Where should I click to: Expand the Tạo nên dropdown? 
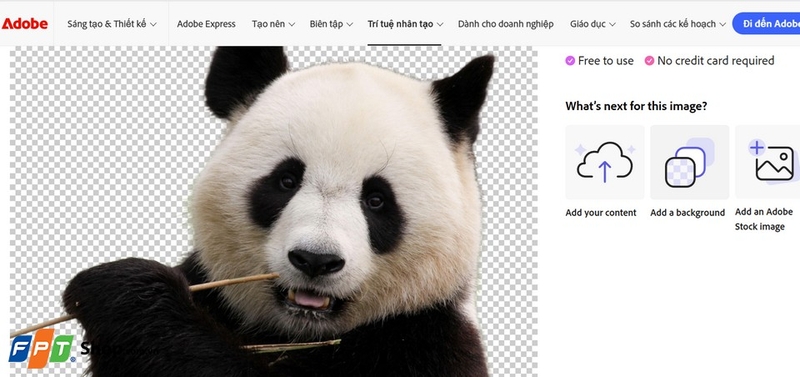tap(273, 24)
